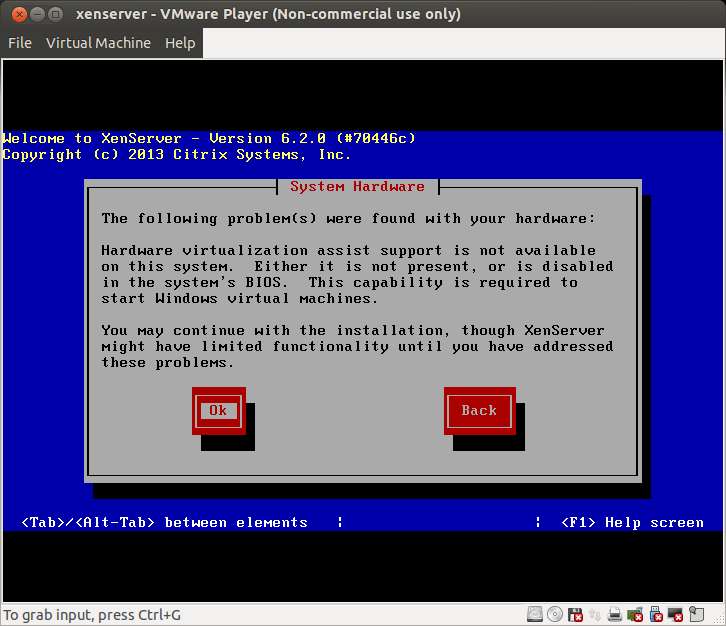Click the disconnected floppy drive icon
726x626 pixels.
(576, 614)
